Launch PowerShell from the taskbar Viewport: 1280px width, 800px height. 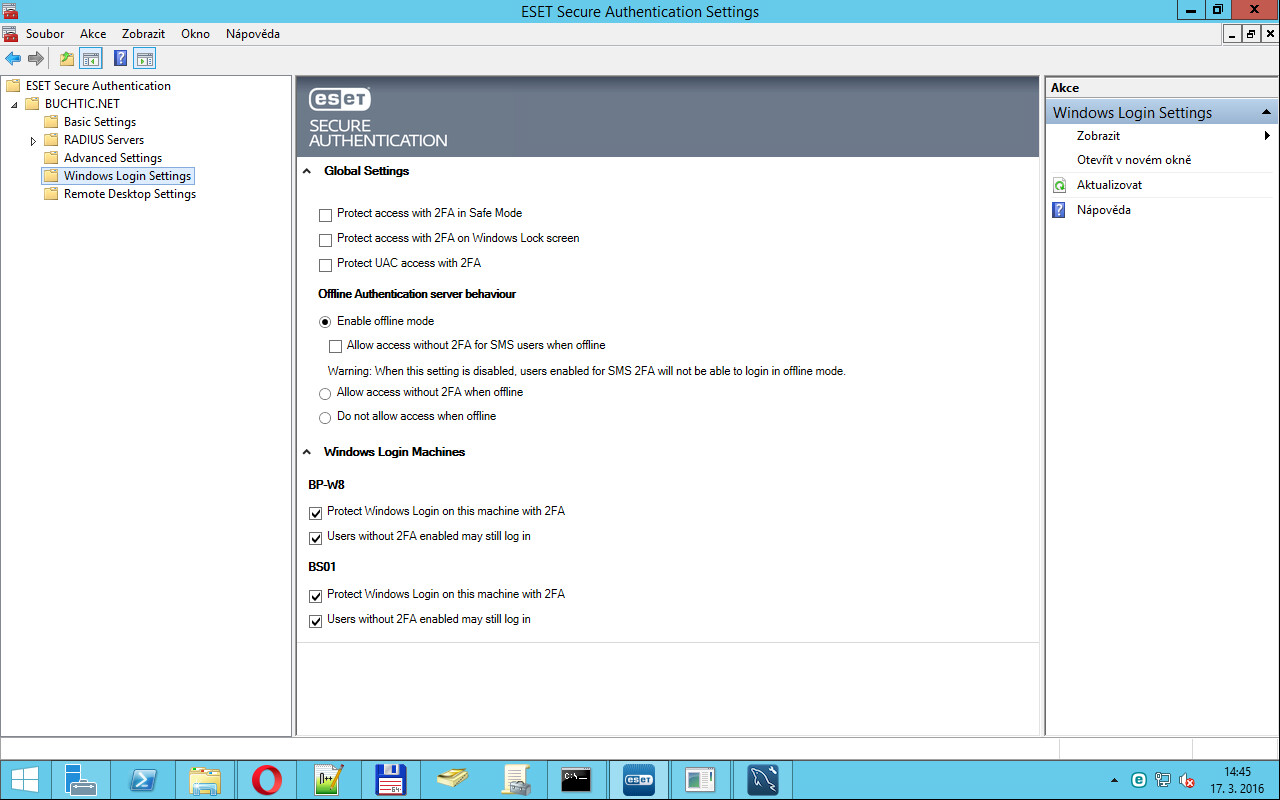click(x=142, y=779)
